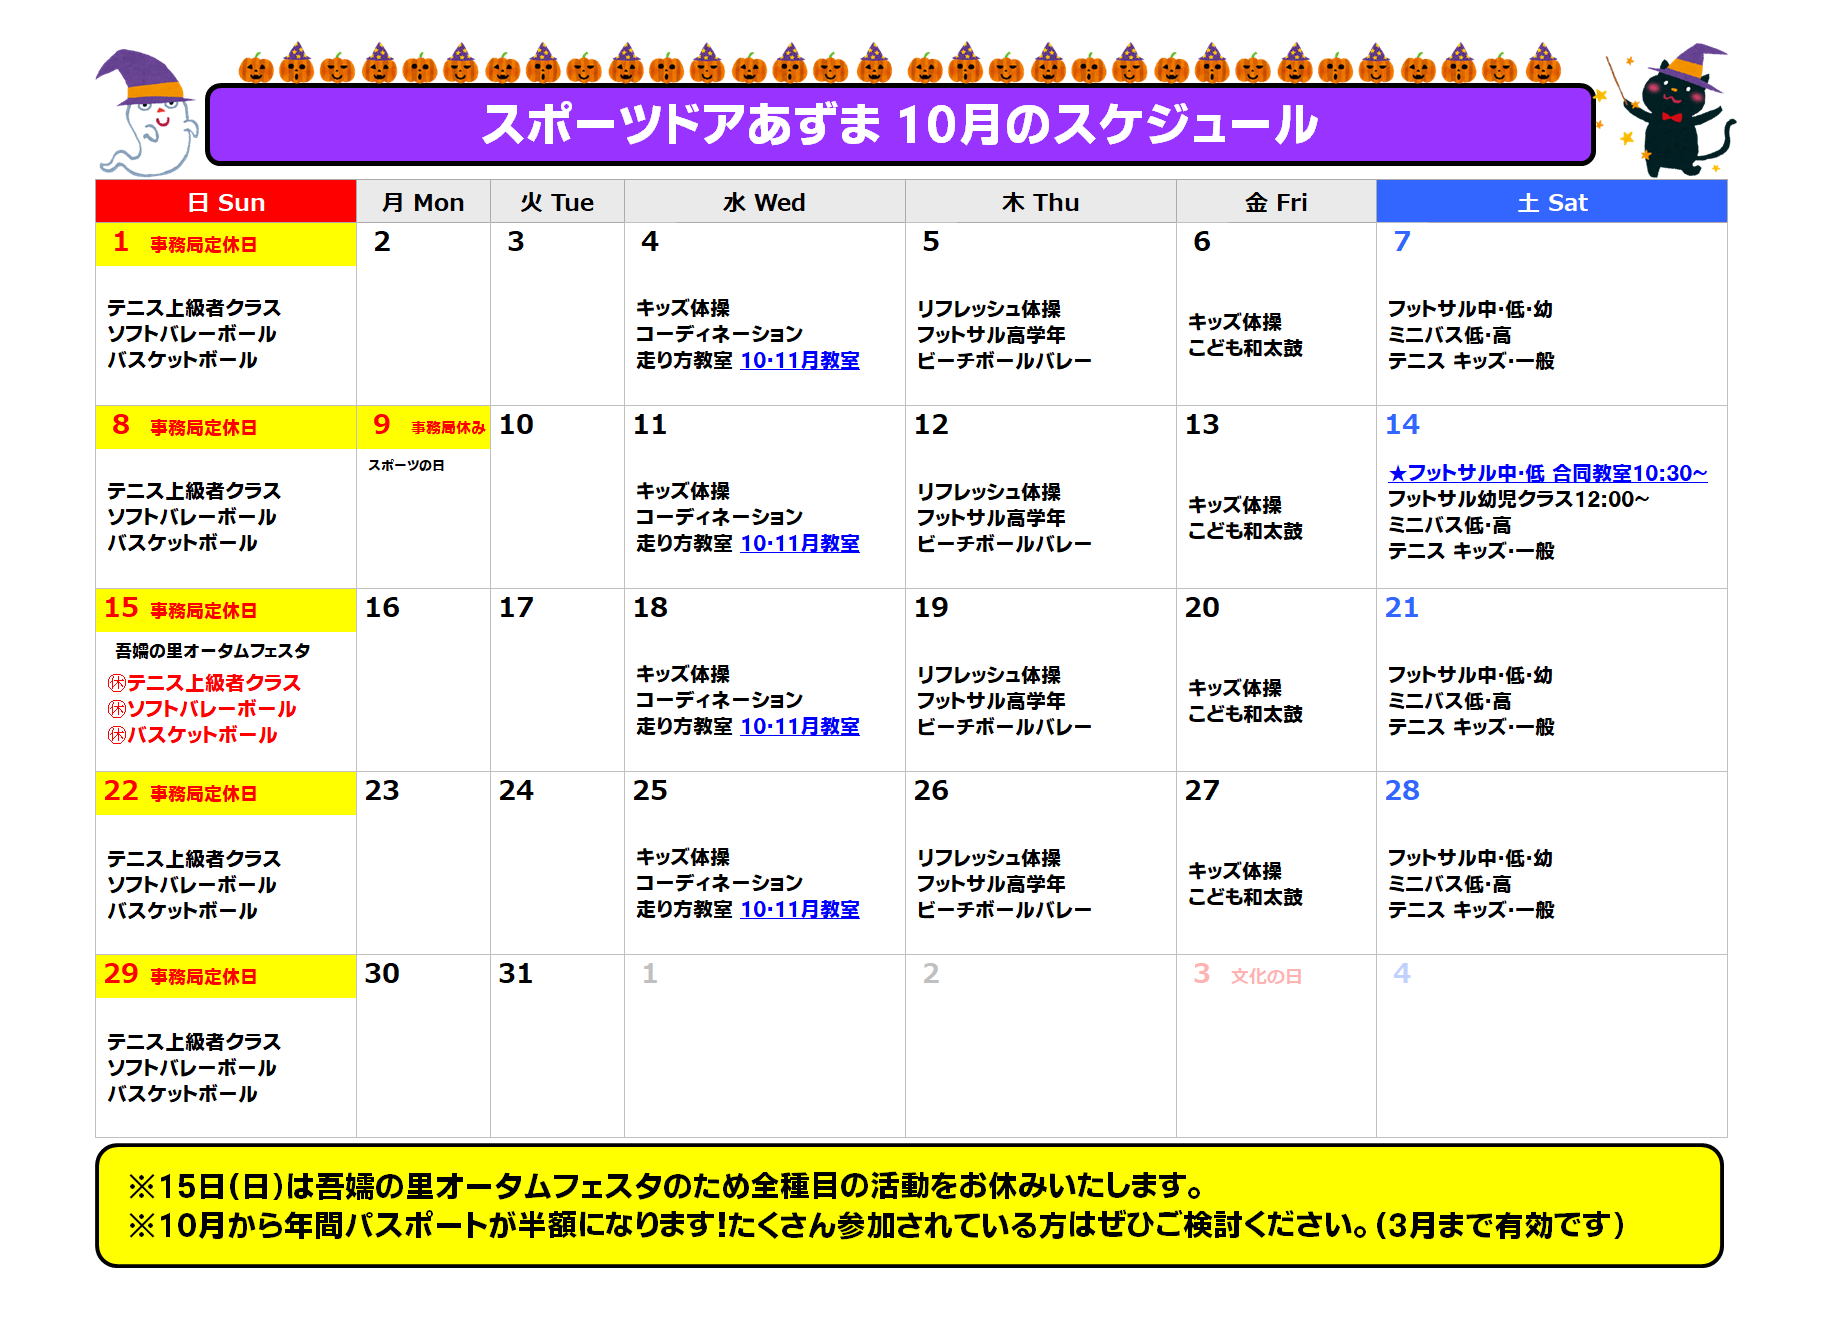Select the 火 Tue column header

pos(557,202)
